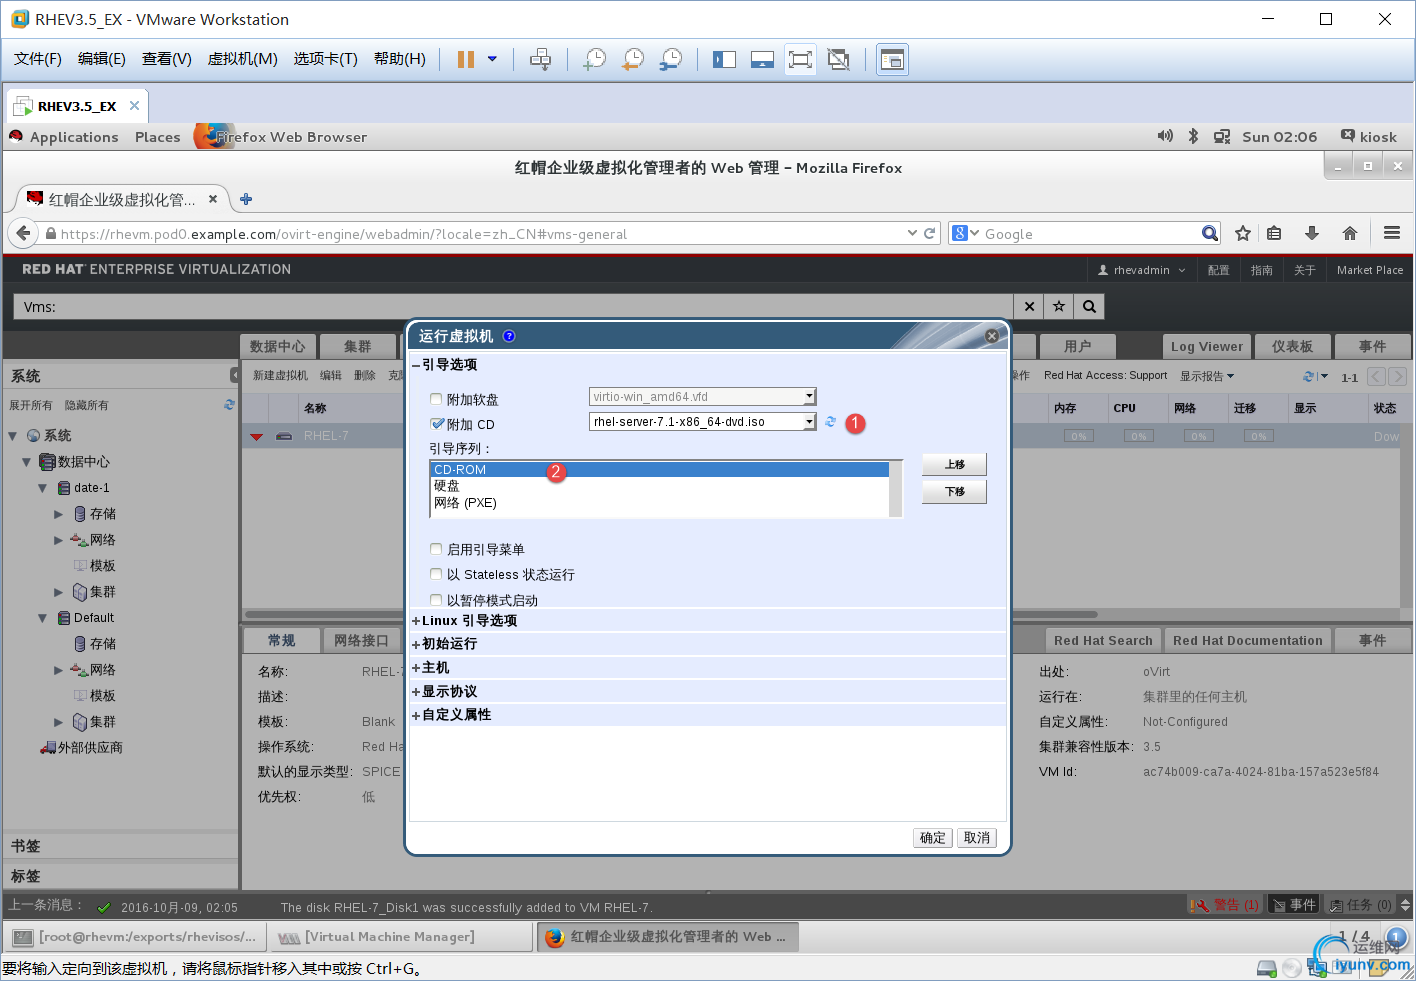Open the VMware 文件(F) menu
Image resolution: width=1416 pixels, height=981 pixels.
click(38, 59)
